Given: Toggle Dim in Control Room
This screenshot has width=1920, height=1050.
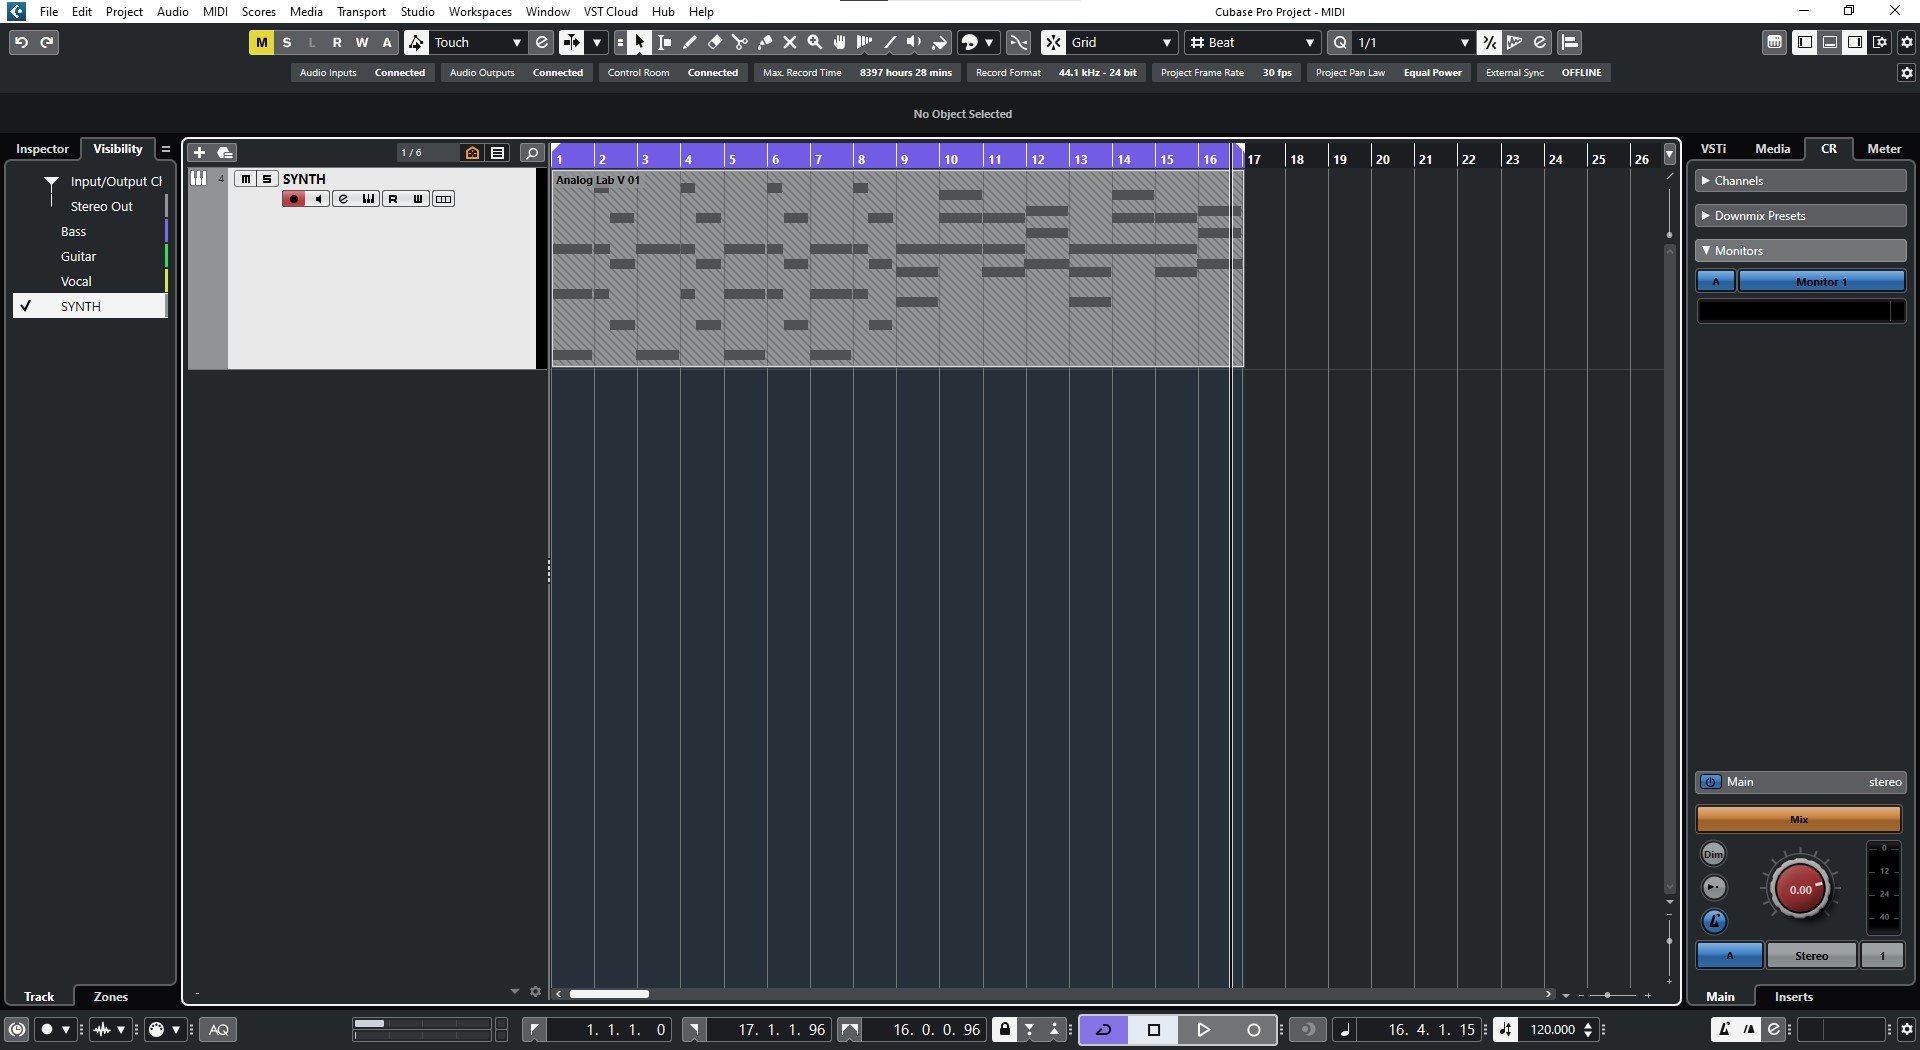Looking at the screenshot, I should [1713, 854].
